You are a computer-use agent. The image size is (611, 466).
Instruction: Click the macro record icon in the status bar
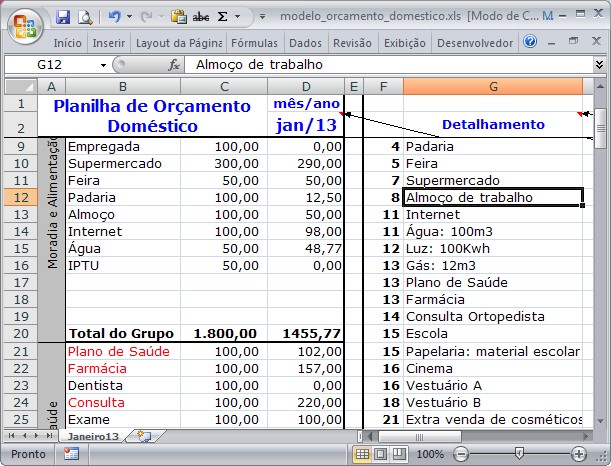click(71, 454)
